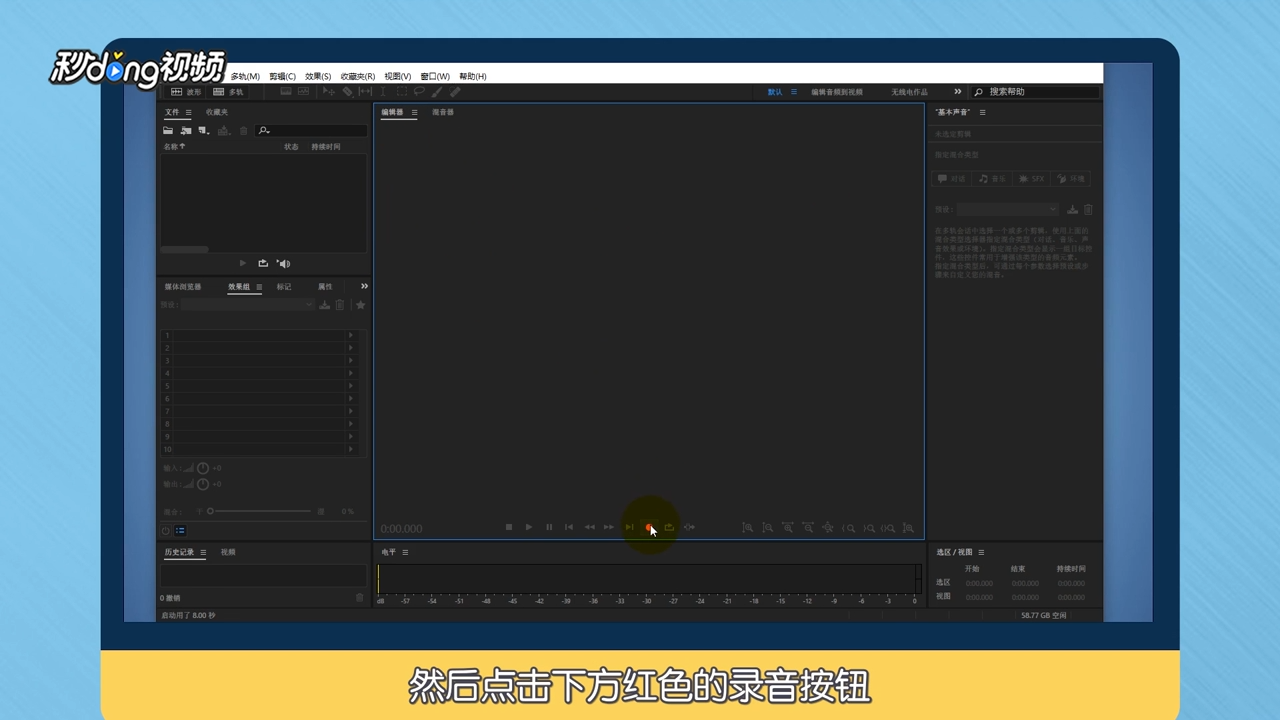Click the insert into multitrack icon
Viewport: 1280px width, 720px height.
click(x=223, y=130)
